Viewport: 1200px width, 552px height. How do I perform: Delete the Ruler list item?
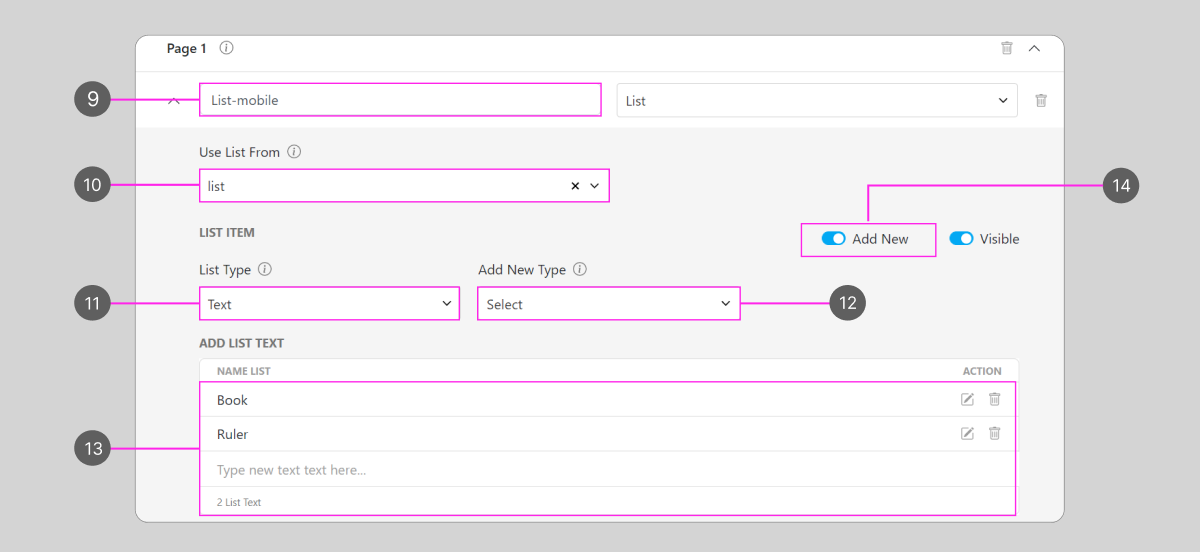[994, 434]
